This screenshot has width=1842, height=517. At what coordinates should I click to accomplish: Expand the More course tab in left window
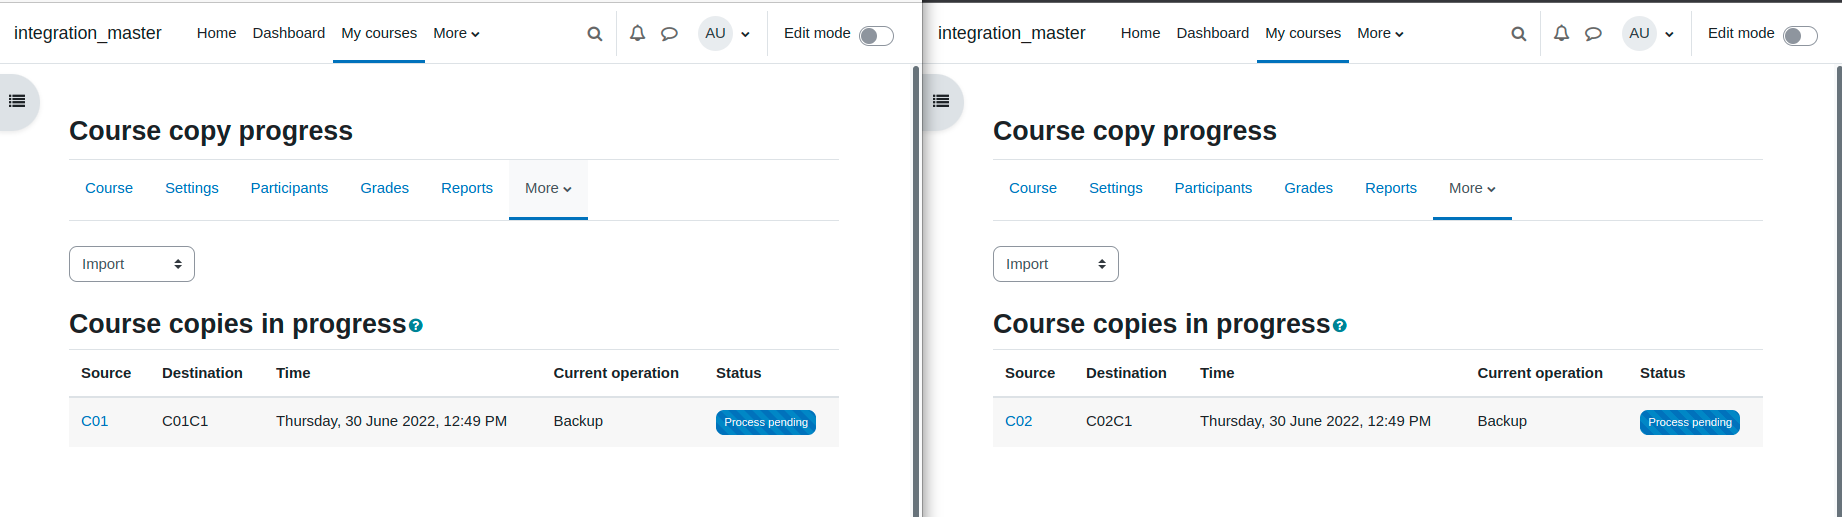coord(548,188)
